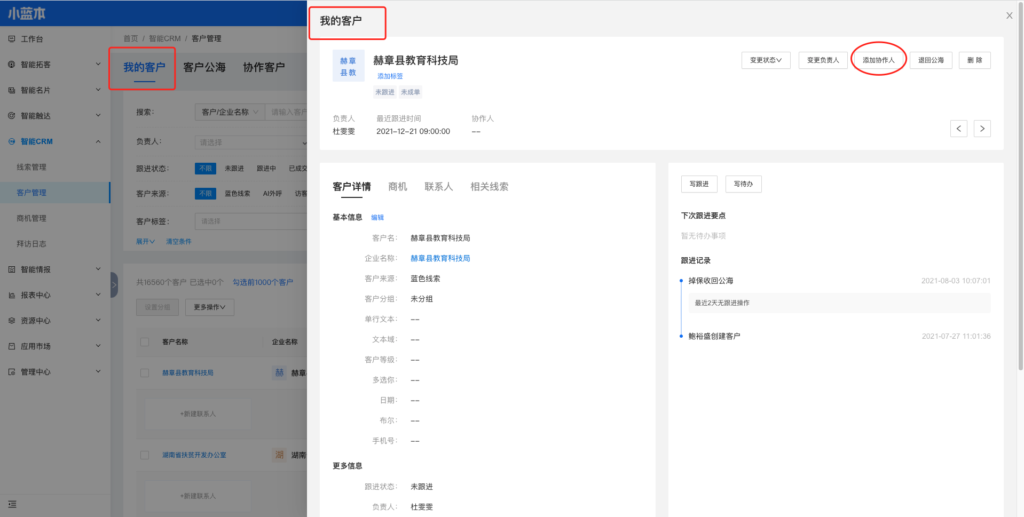
Task: Check the box for 赫章县教育科技局 row
Action: pos(146,372)
